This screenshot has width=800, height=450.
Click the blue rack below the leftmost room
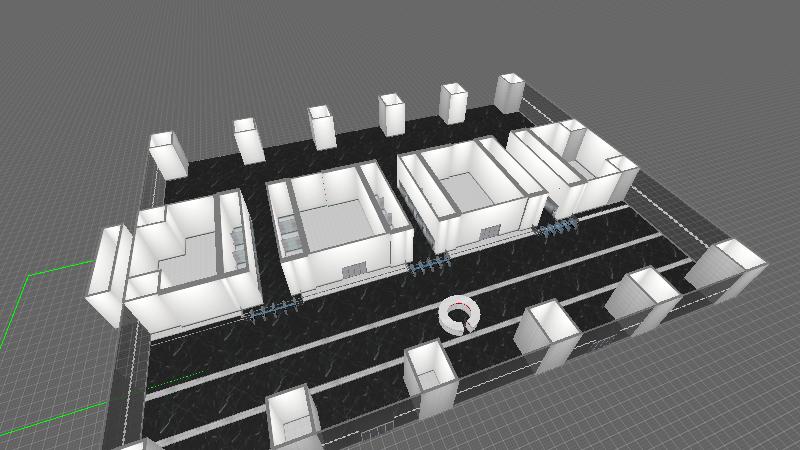click(x=273, y=310)
